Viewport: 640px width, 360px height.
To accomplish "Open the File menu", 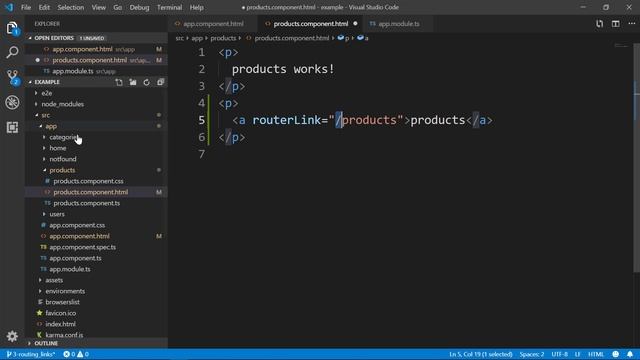I will (26, 7).
